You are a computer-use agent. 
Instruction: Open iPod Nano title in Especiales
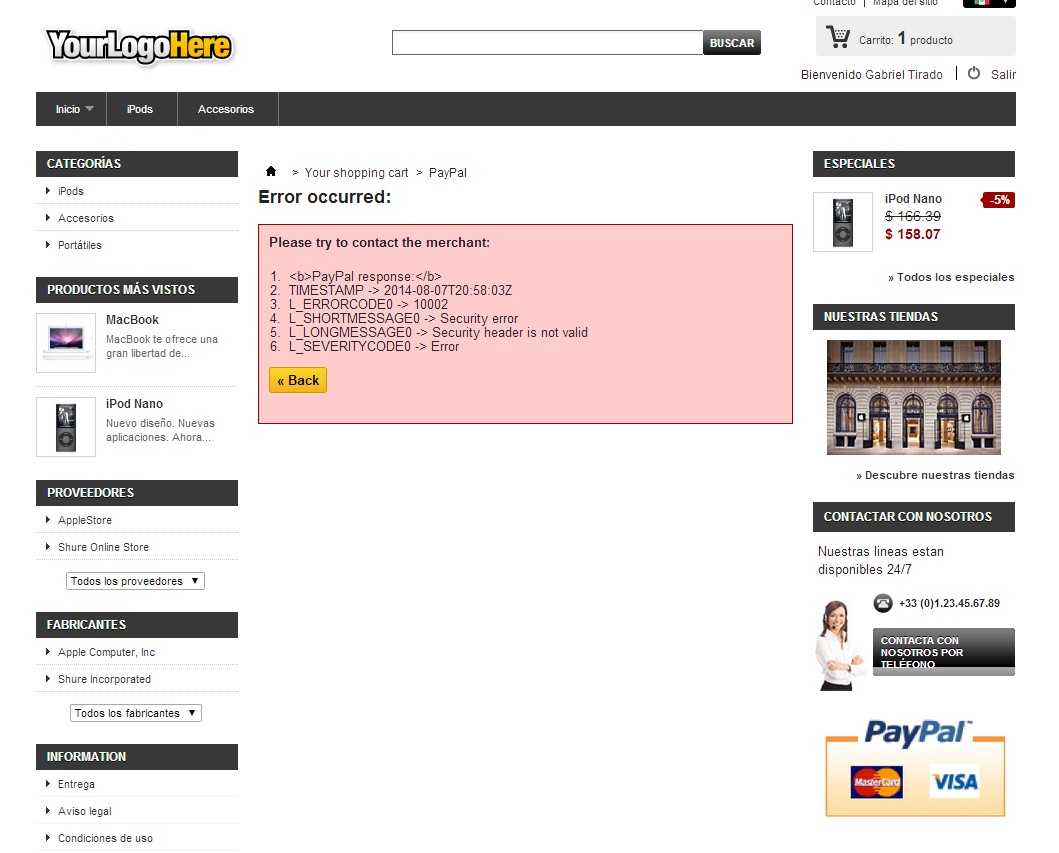coord(913,199)
